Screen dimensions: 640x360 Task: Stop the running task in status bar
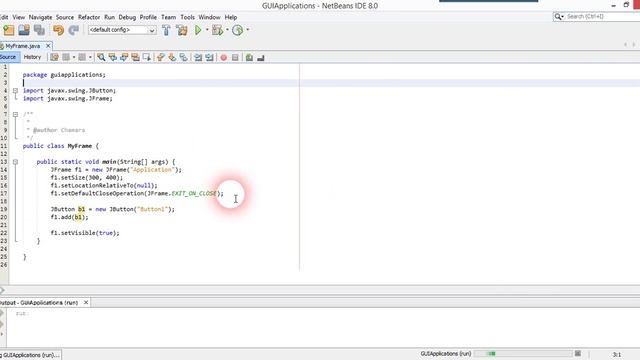pos(578,353)
